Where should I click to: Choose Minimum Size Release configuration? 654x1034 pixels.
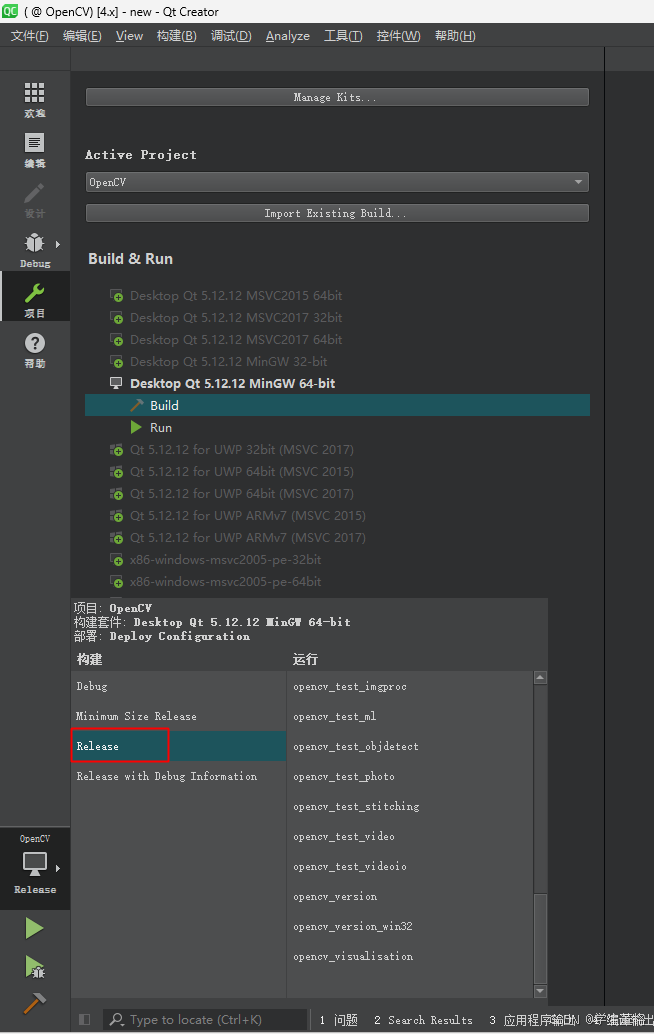click(178, 716)
